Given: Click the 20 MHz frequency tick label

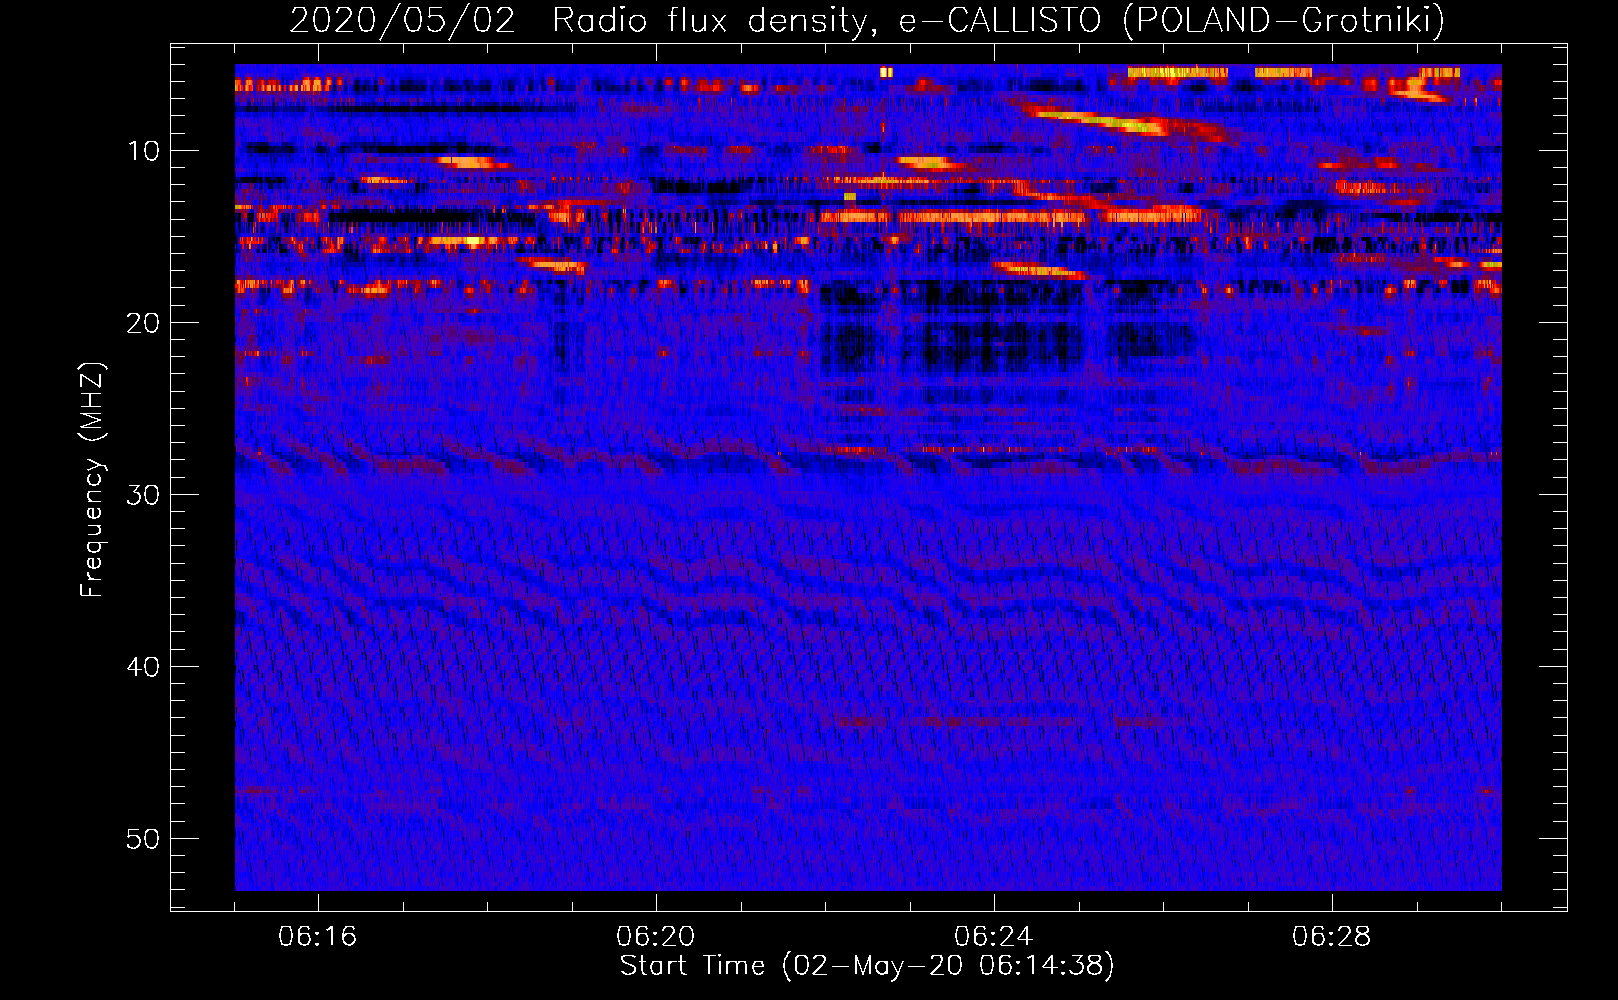Looking at the screenshot, I should pos(144,323).
